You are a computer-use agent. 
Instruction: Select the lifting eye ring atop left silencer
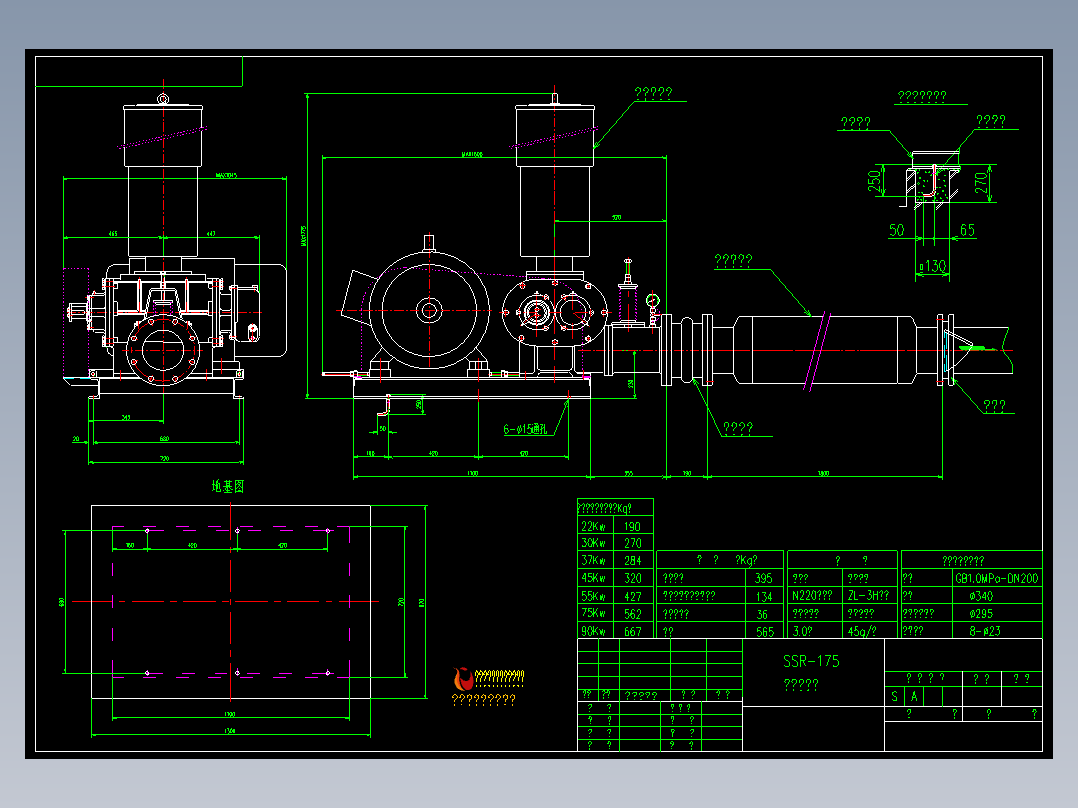point(163,99)
